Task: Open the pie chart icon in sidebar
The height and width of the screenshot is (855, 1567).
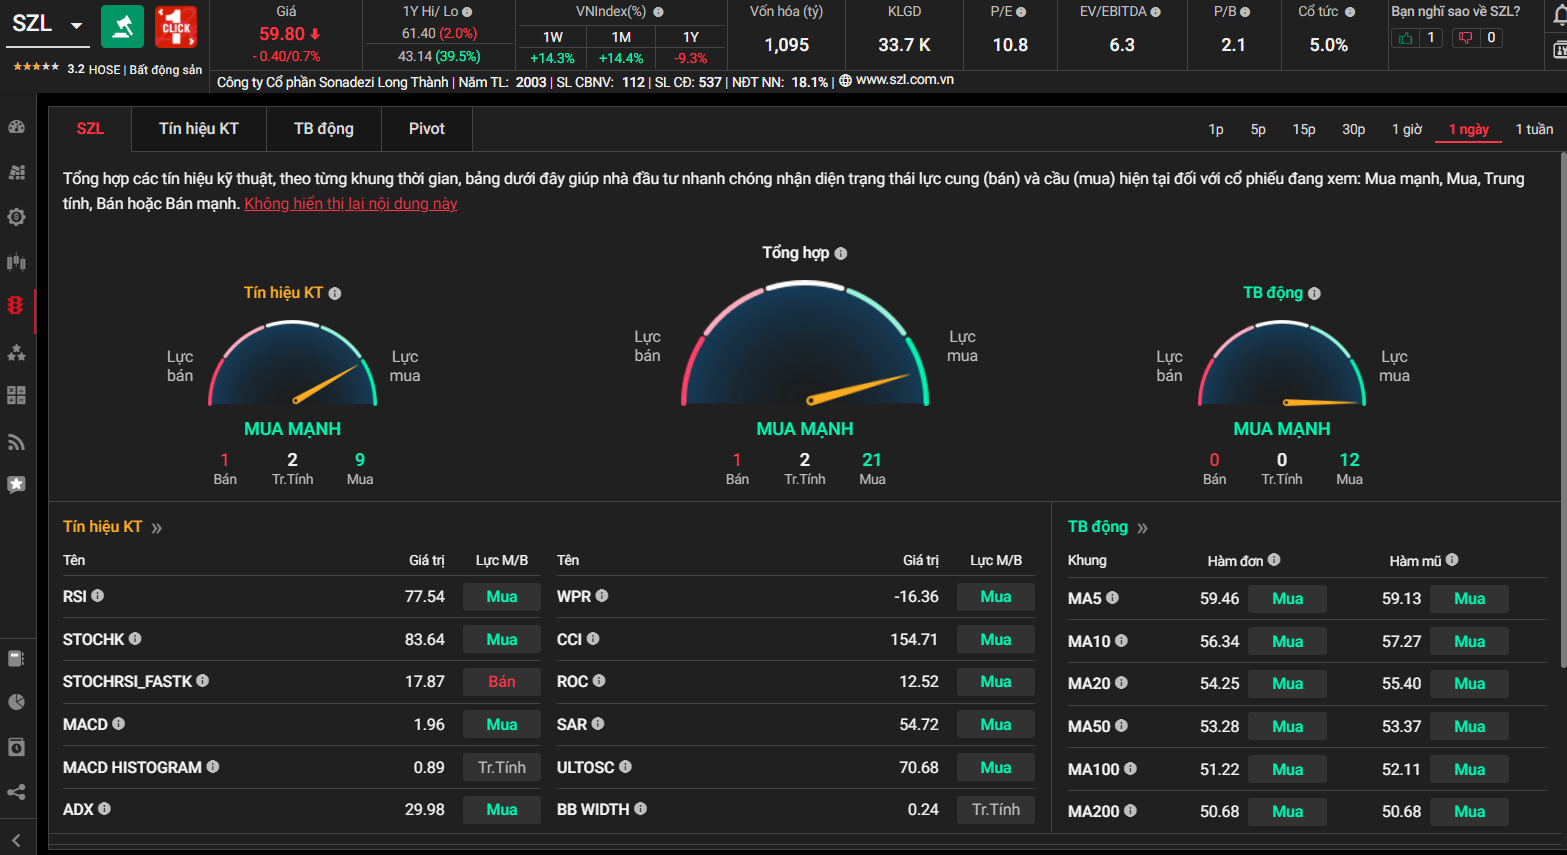Action: point(16,702)
